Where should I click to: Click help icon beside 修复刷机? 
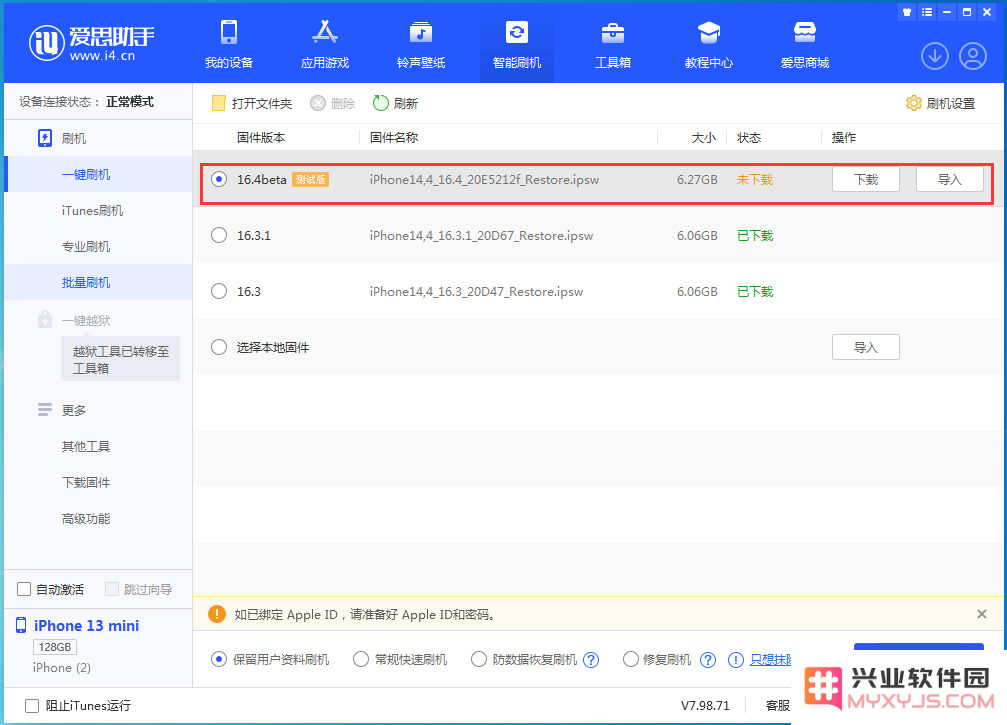coord(708,659)
